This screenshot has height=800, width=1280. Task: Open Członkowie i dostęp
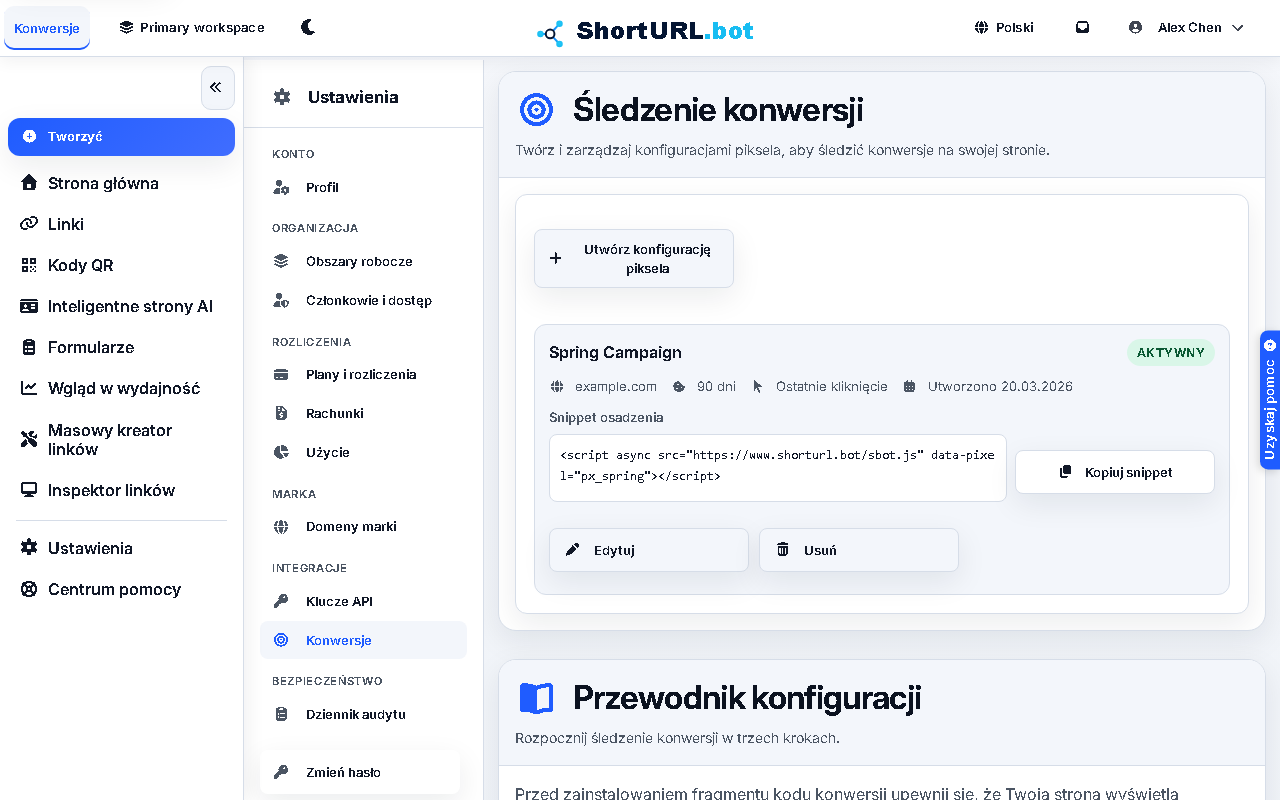point(363,300)
